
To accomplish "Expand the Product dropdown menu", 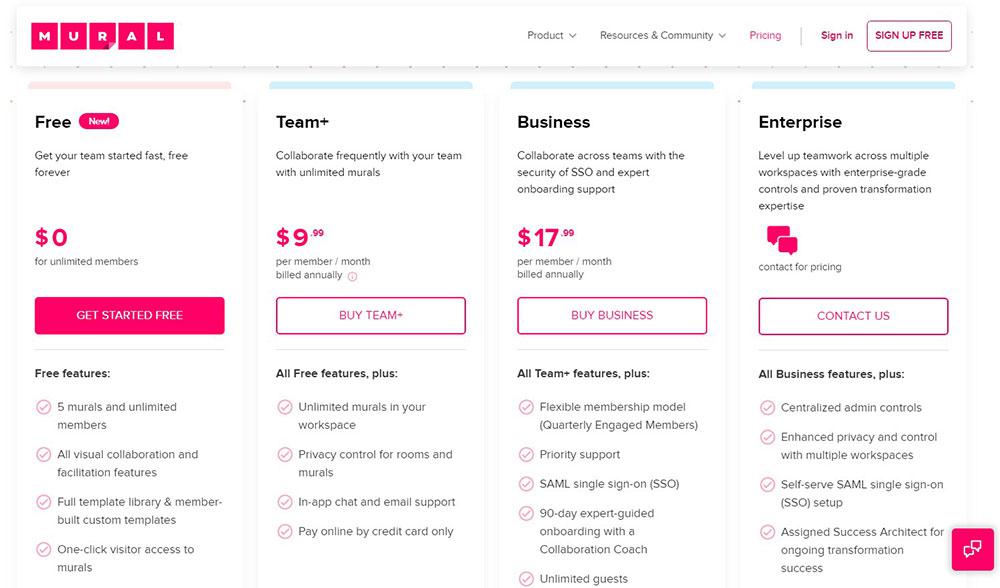I will coord(552,36).
